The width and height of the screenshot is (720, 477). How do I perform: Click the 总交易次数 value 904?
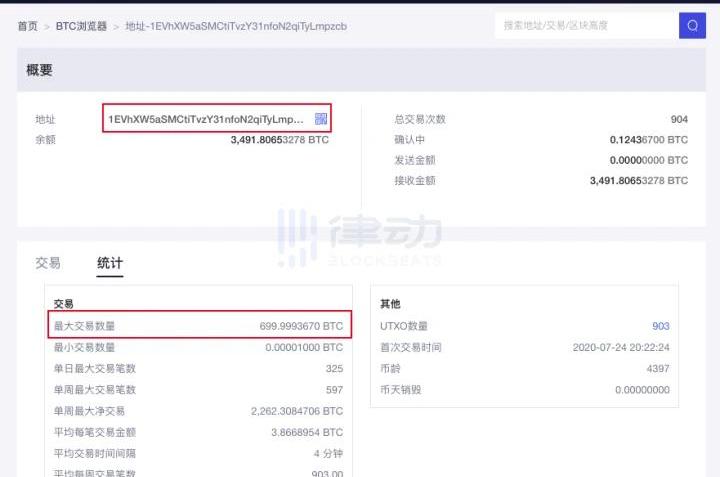pyautogui.click(x=678, y=119)
